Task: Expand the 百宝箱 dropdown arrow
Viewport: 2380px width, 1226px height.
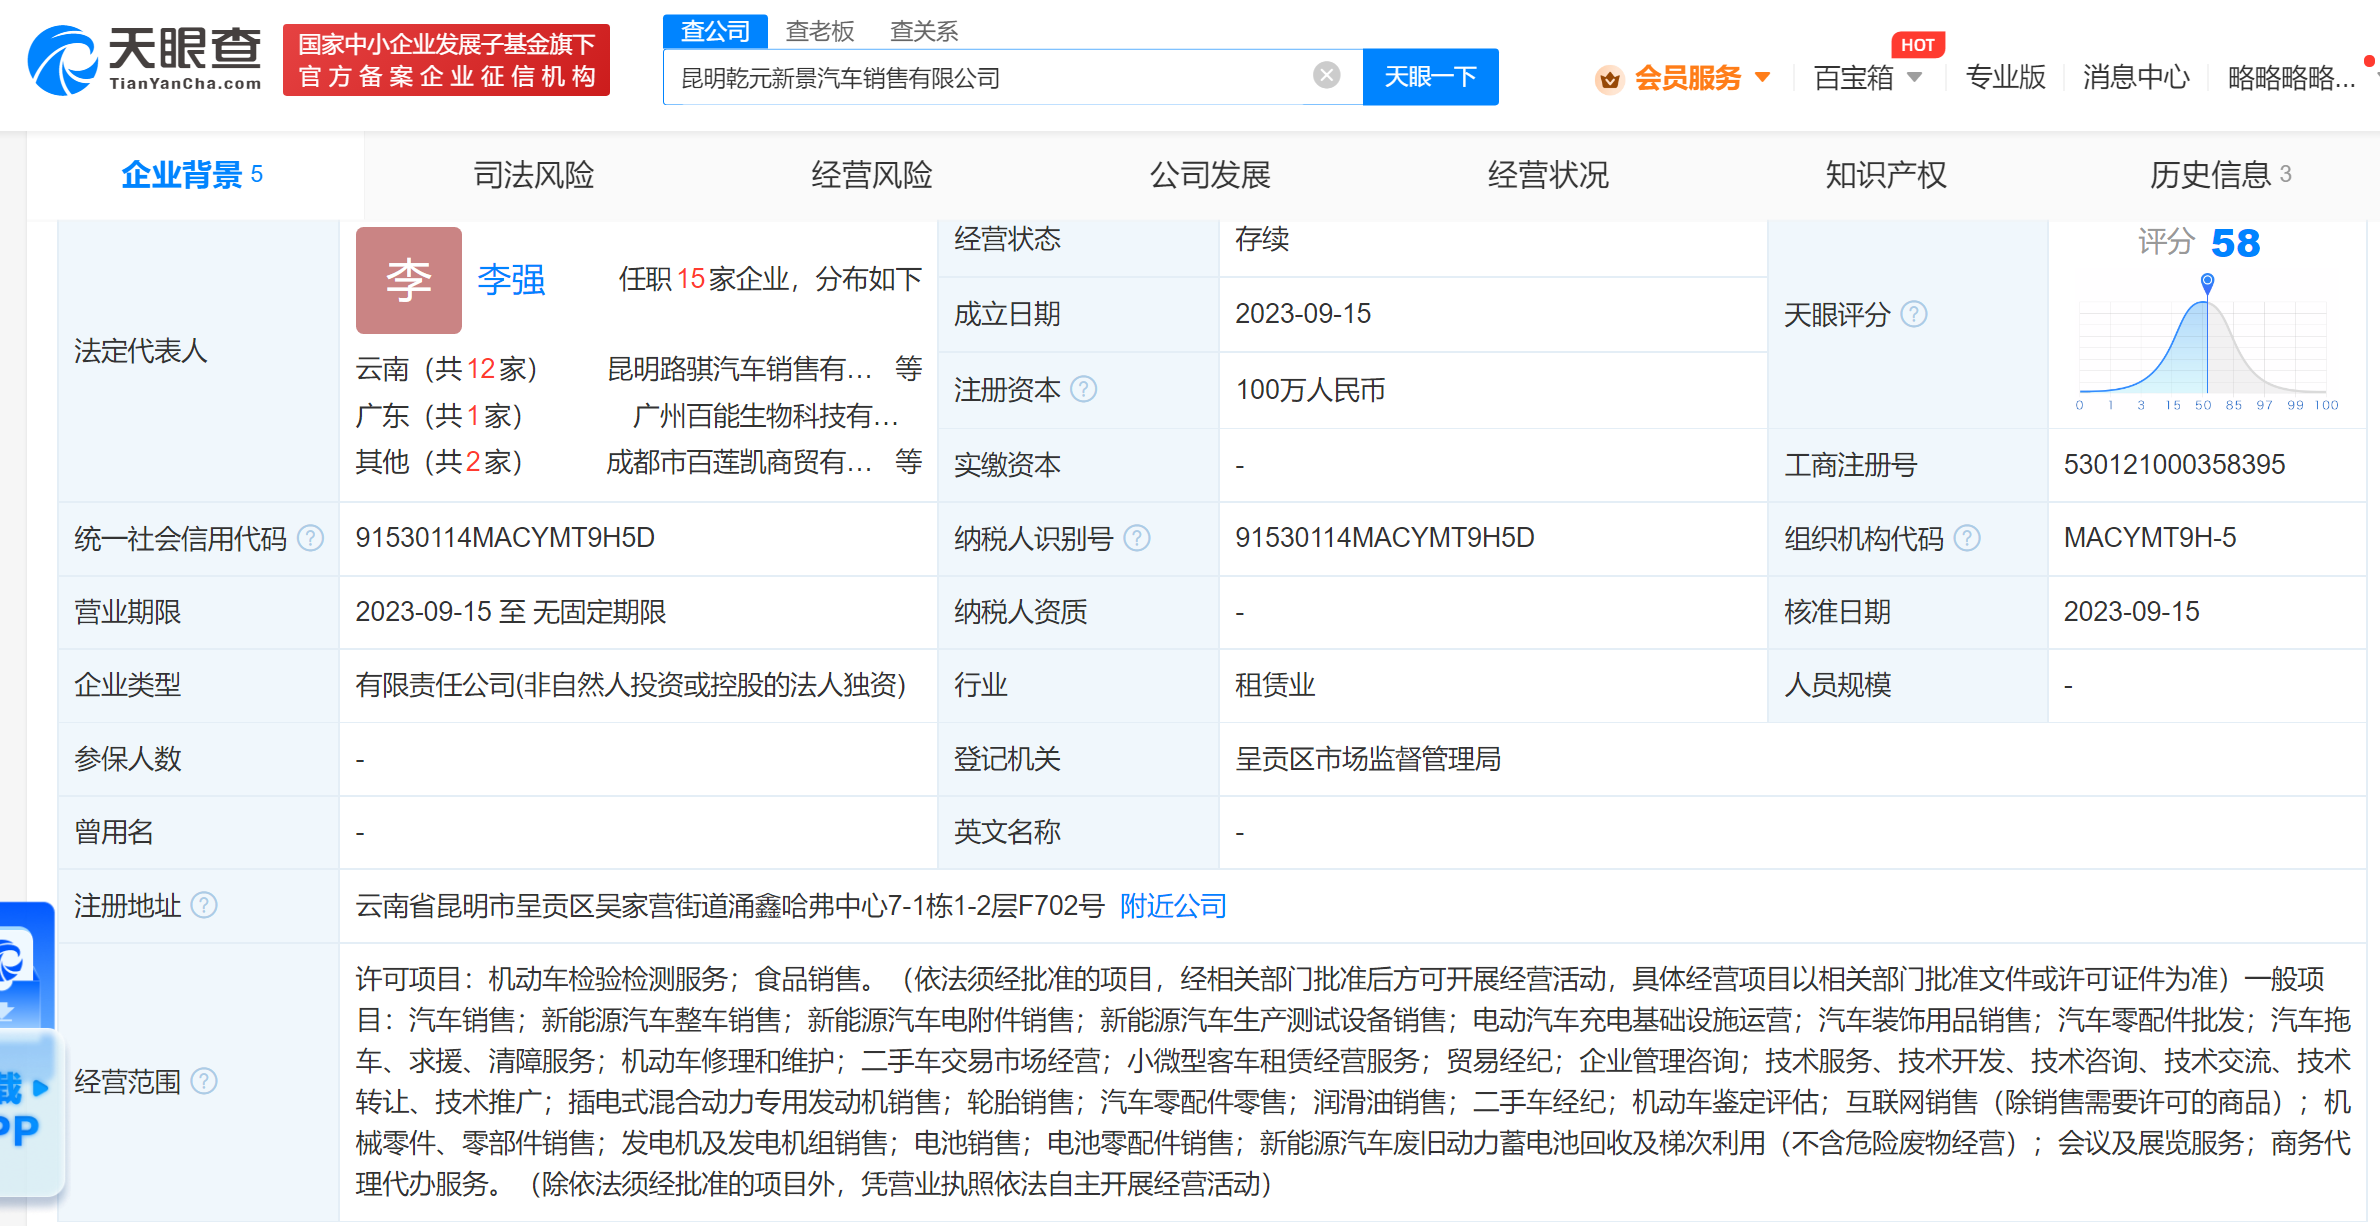Action: click(1914, 77)
